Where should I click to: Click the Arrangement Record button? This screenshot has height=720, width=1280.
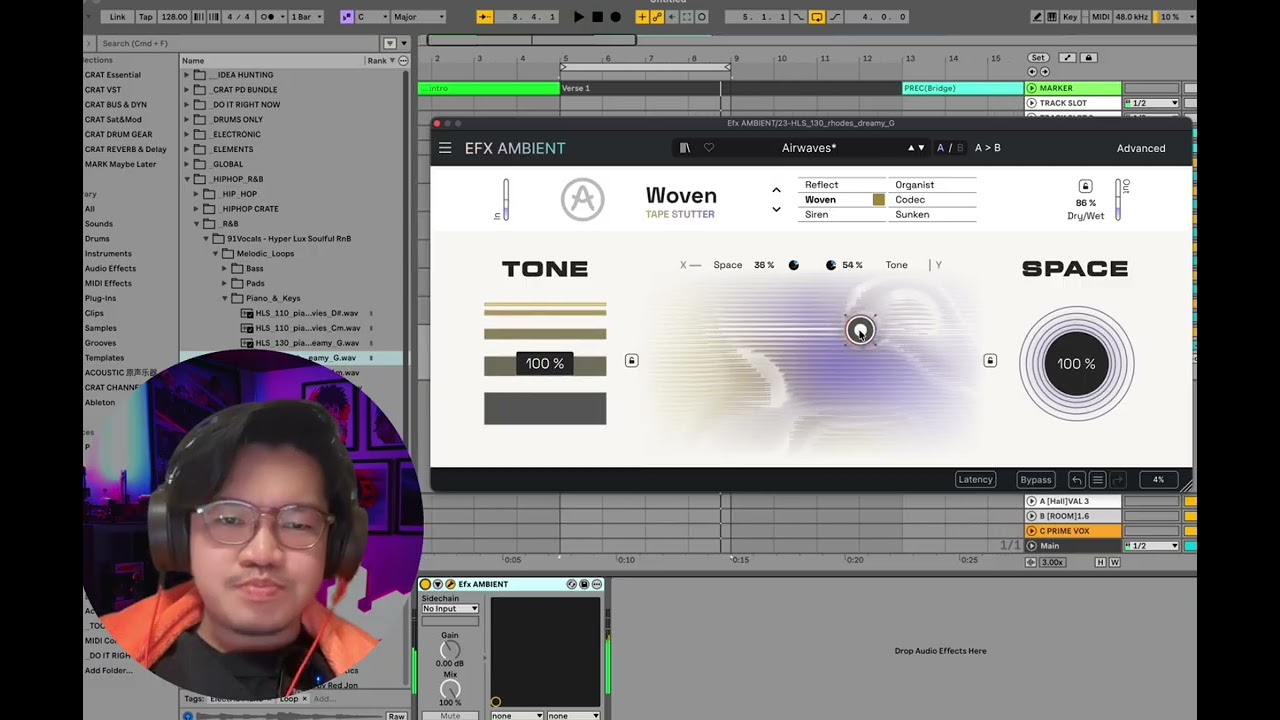pyautogui.click(x=615, y=17)
